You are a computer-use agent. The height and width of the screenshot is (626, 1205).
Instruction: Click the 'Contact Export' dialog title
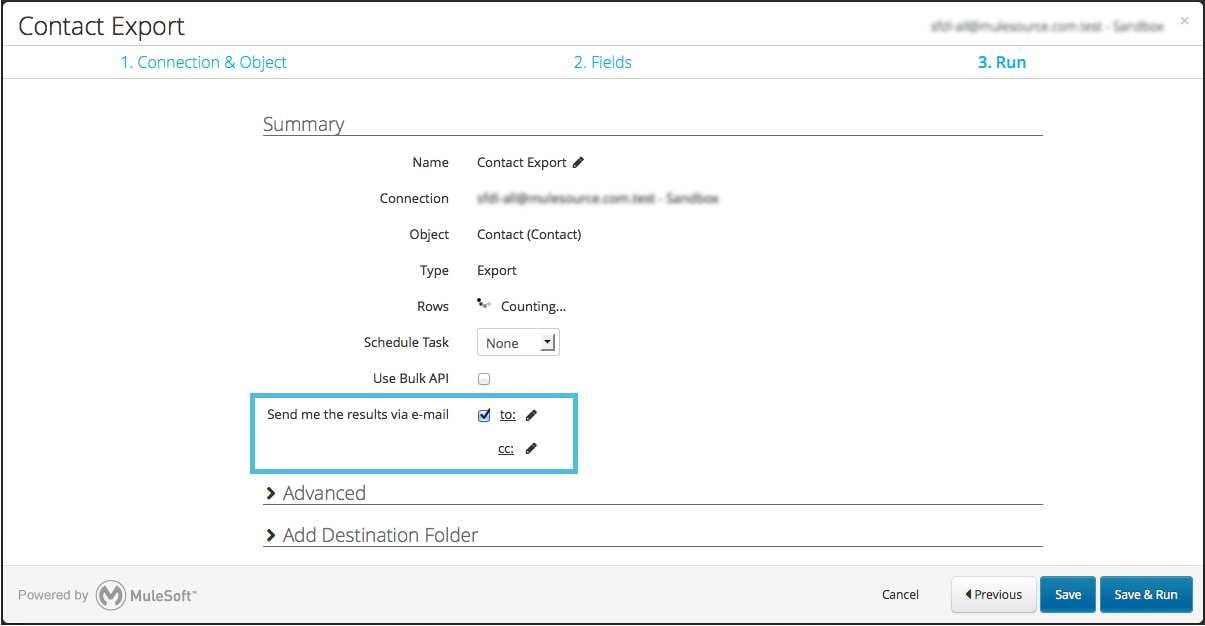point(101,26)
